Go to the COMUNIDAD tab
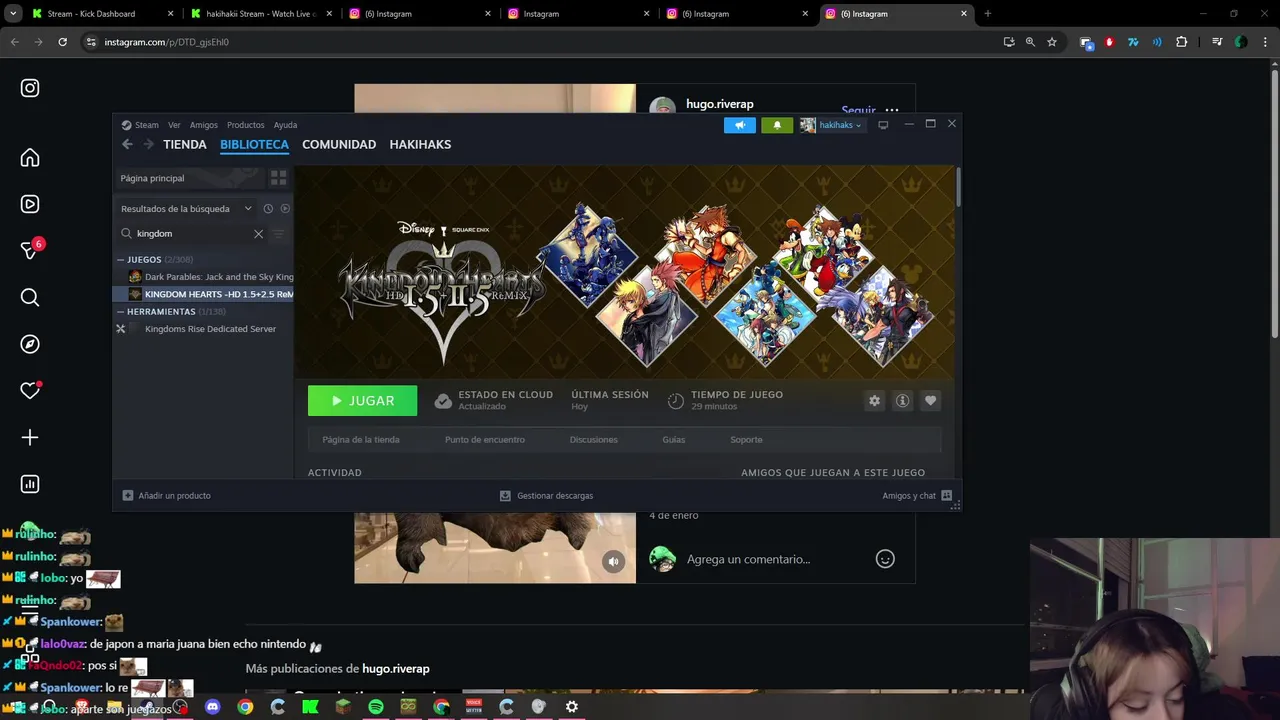 pyautogui.click(x=339, y=144)
